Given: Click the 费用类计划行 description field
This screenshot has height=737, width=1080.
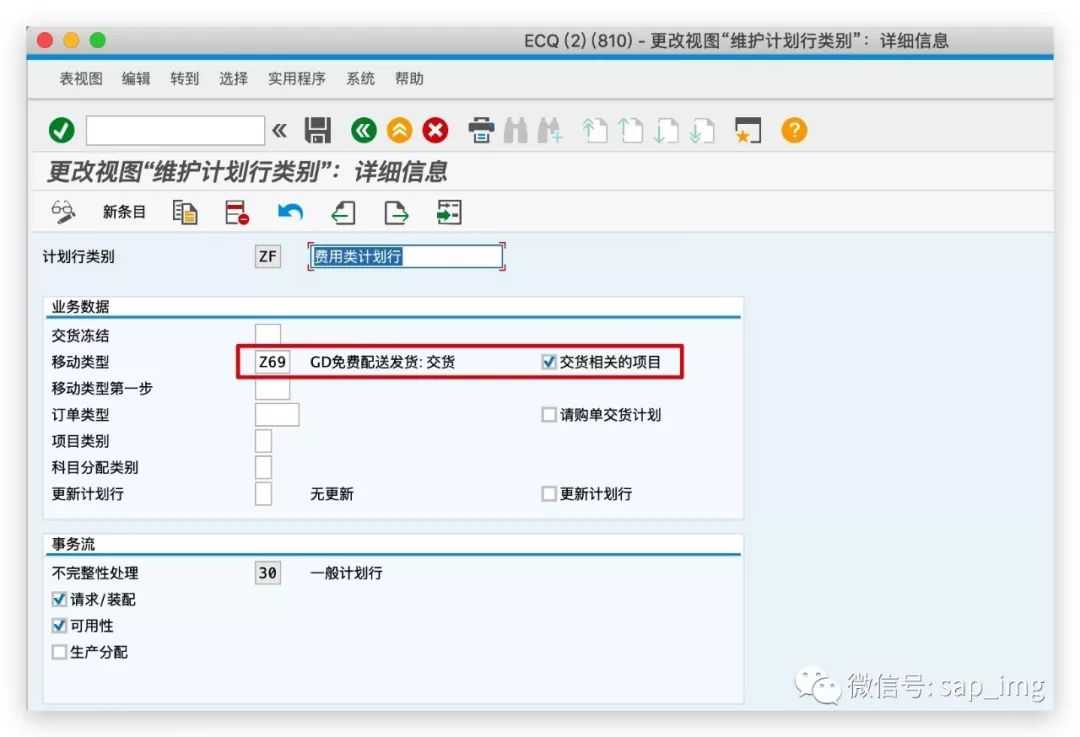Looking at the screenshot, I should click(x=406, y=256).
